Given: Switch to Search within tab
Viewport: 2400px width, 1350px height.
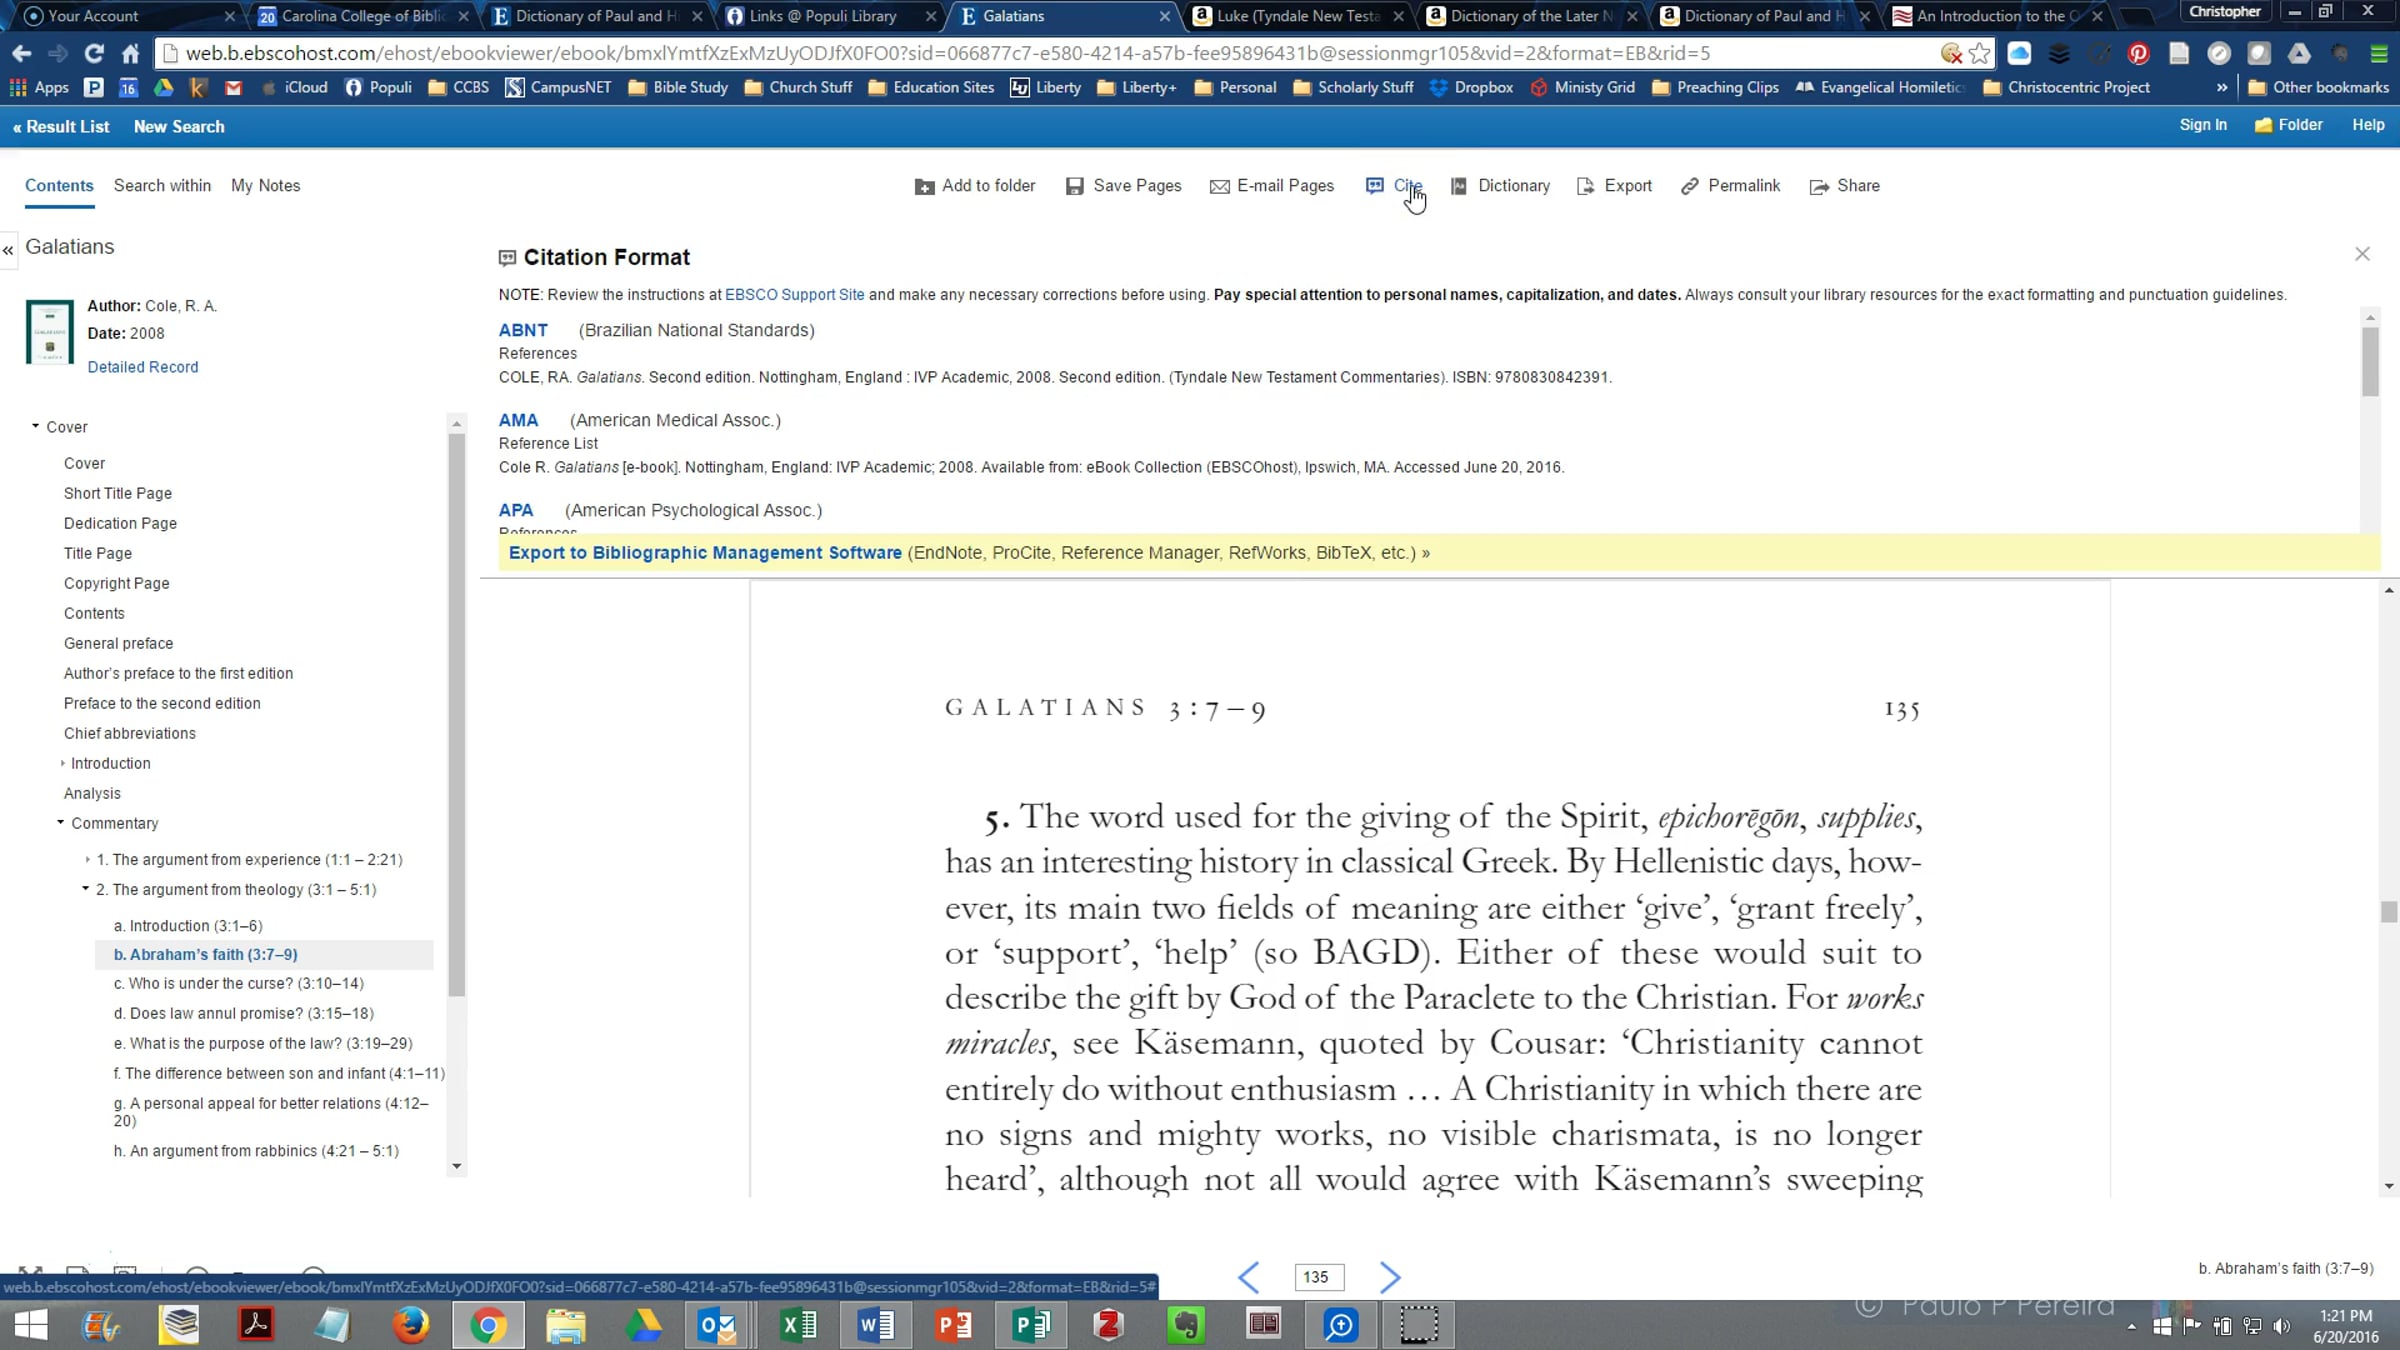Looking at the screenshot, I should (162, 186).
